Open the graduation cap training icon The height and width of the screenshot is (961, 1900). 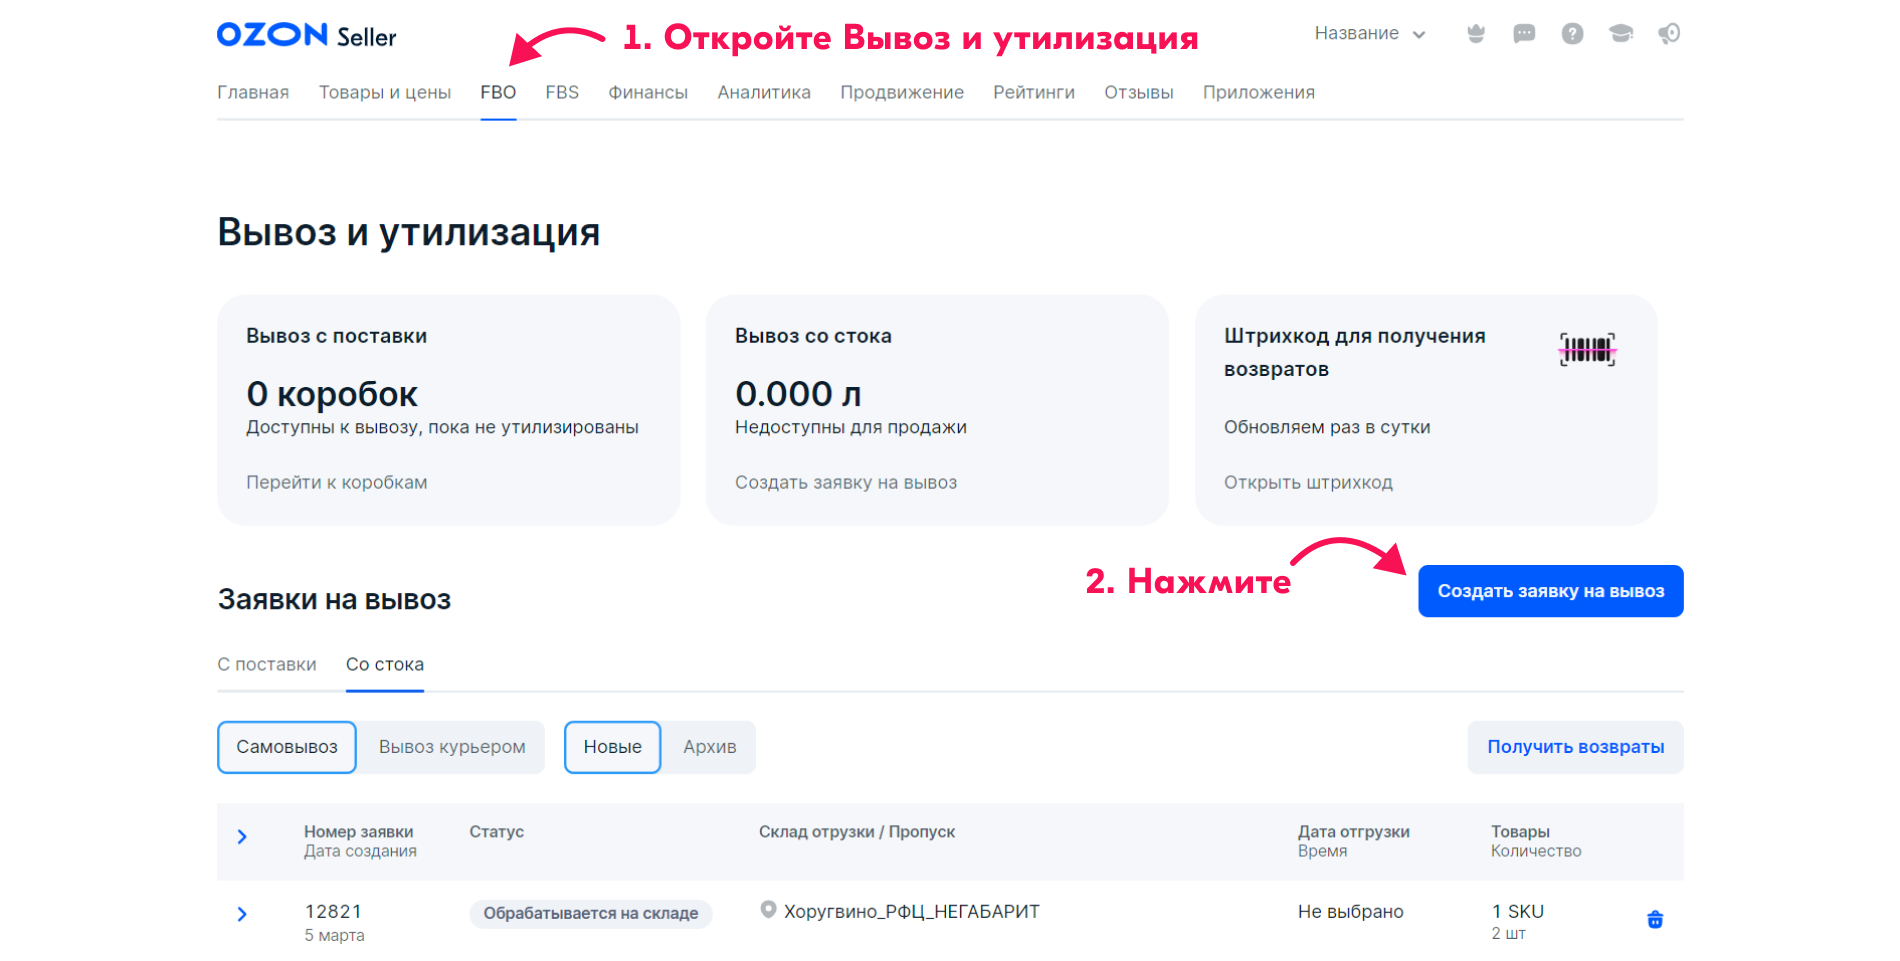pos(1621,34)
